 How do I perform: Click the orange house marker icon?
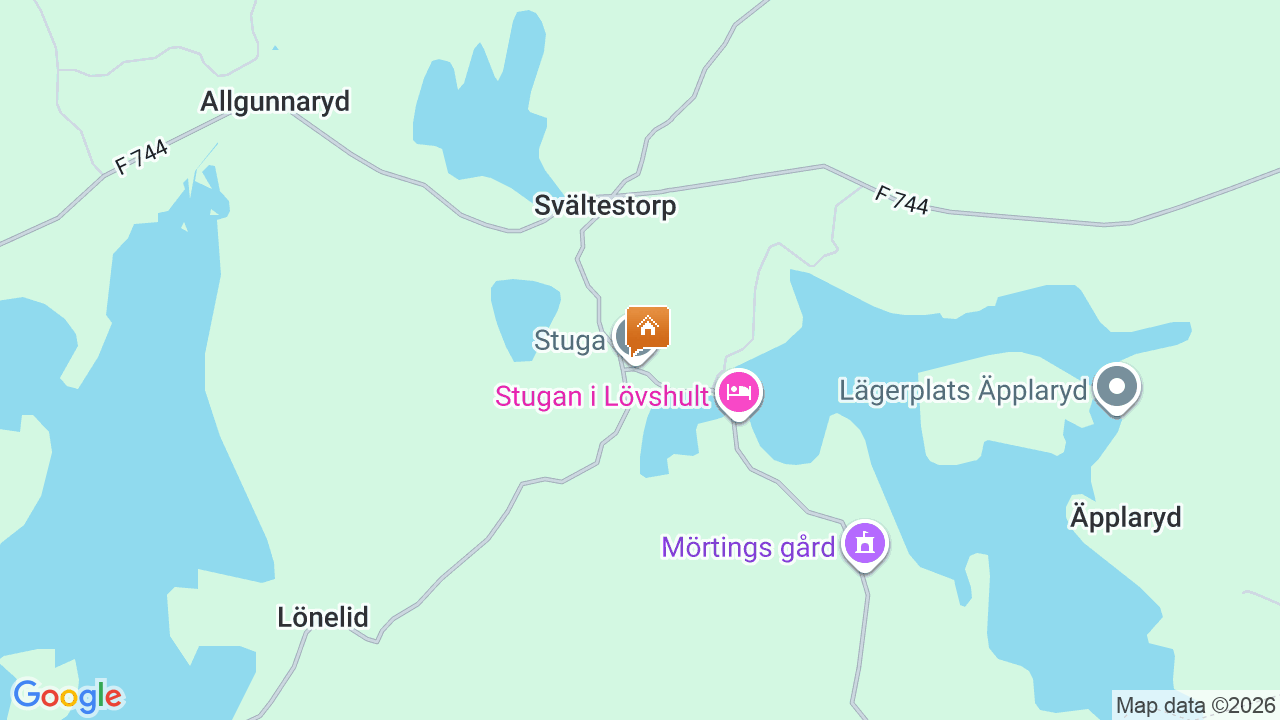tap(648, 328)
